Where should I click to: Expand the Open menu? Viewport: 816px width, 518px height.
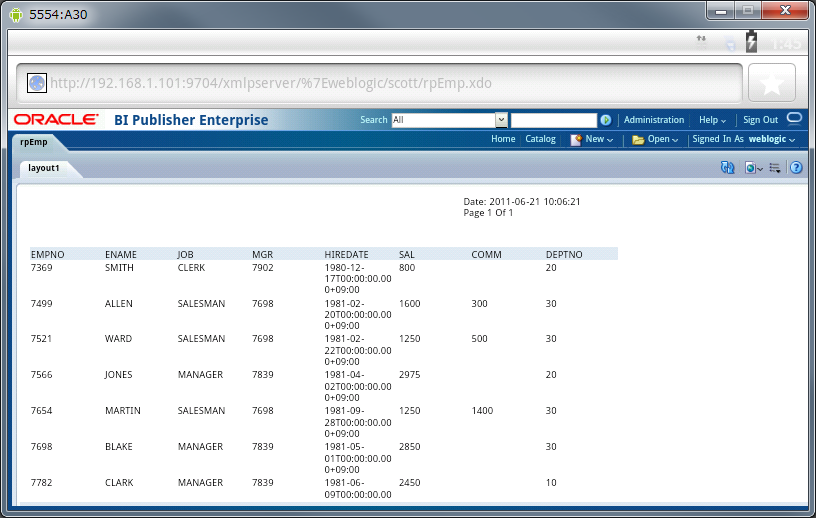662,139
